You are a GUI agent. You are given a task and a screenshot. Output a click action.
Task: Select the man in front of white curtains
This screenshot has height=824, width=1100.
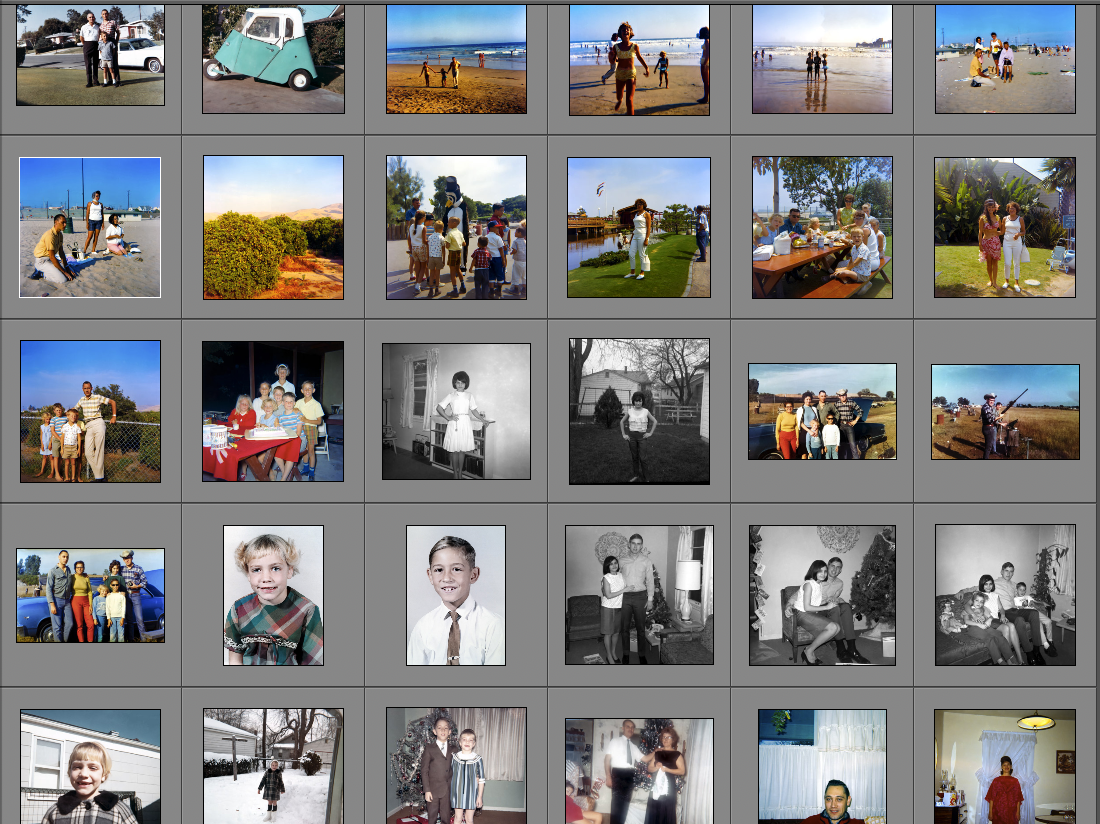822,766
